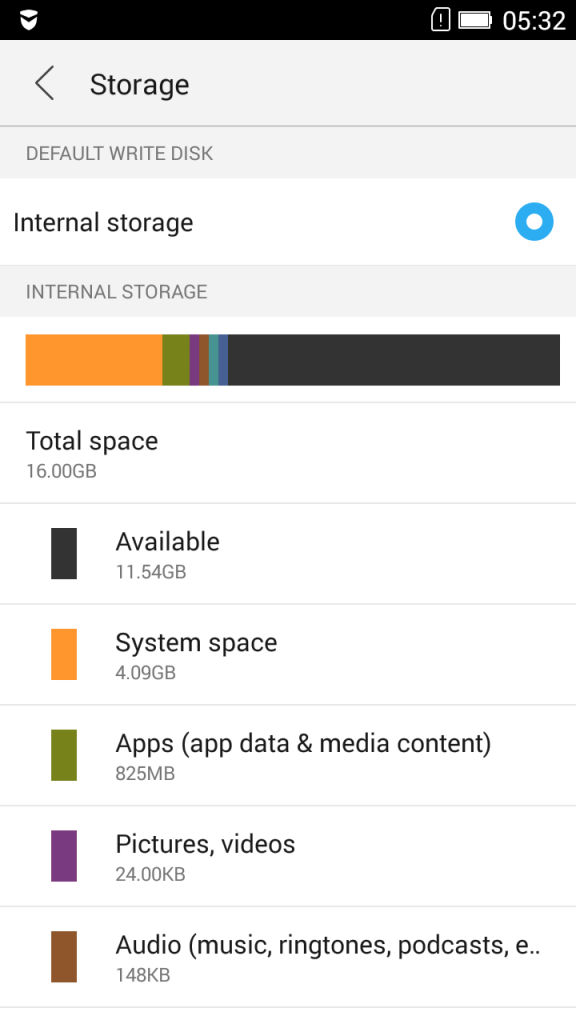Open the System space 4.09GB entry
The width and height of the screenshot is (576, 1024).
pyautogui.click(x=288, y=654)
